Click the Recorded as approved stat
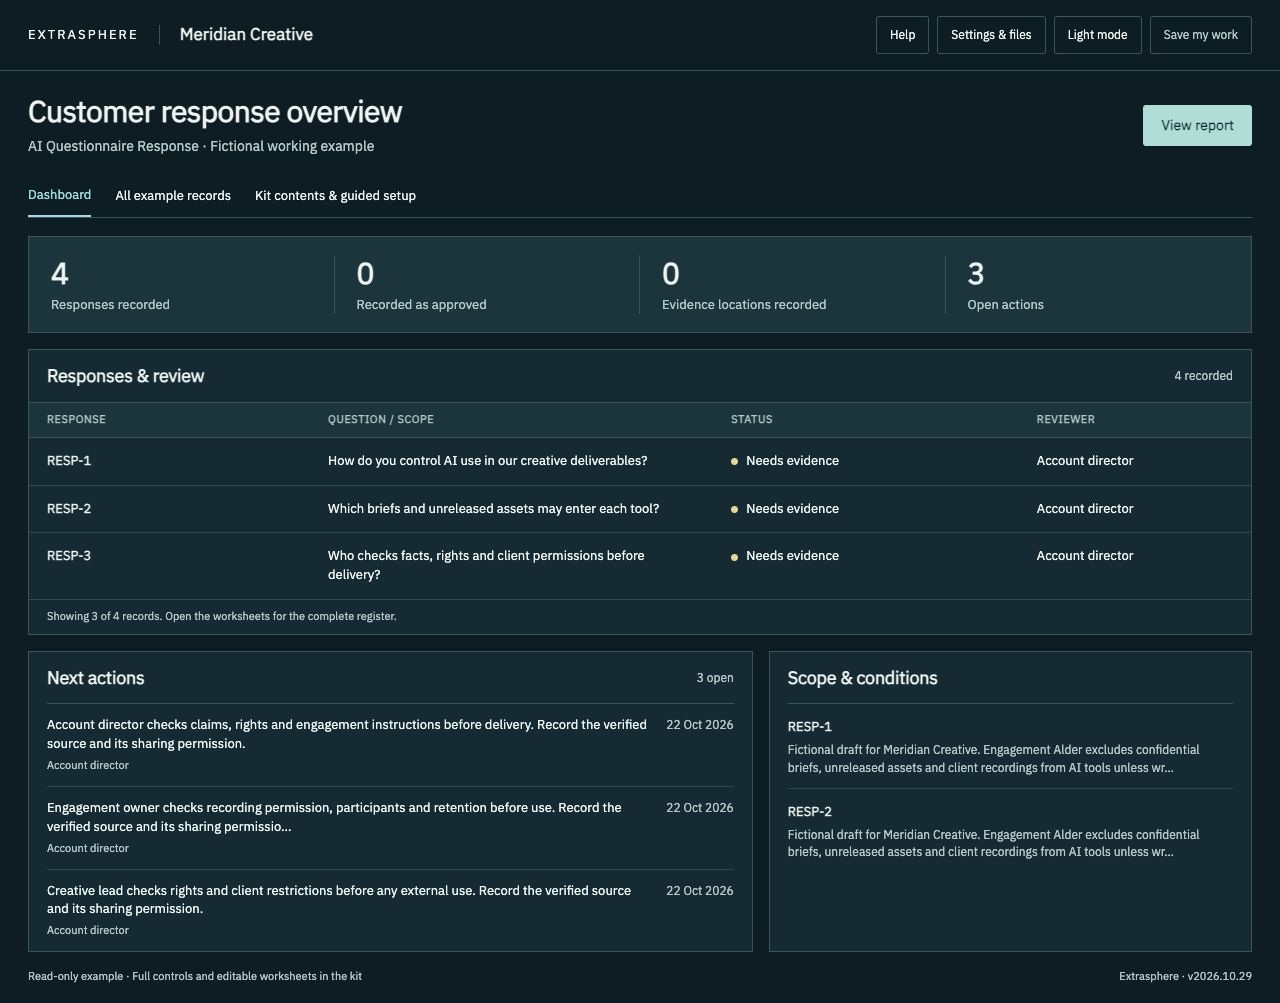The height and width of the screenshot is (1003, 1280). 487,285
